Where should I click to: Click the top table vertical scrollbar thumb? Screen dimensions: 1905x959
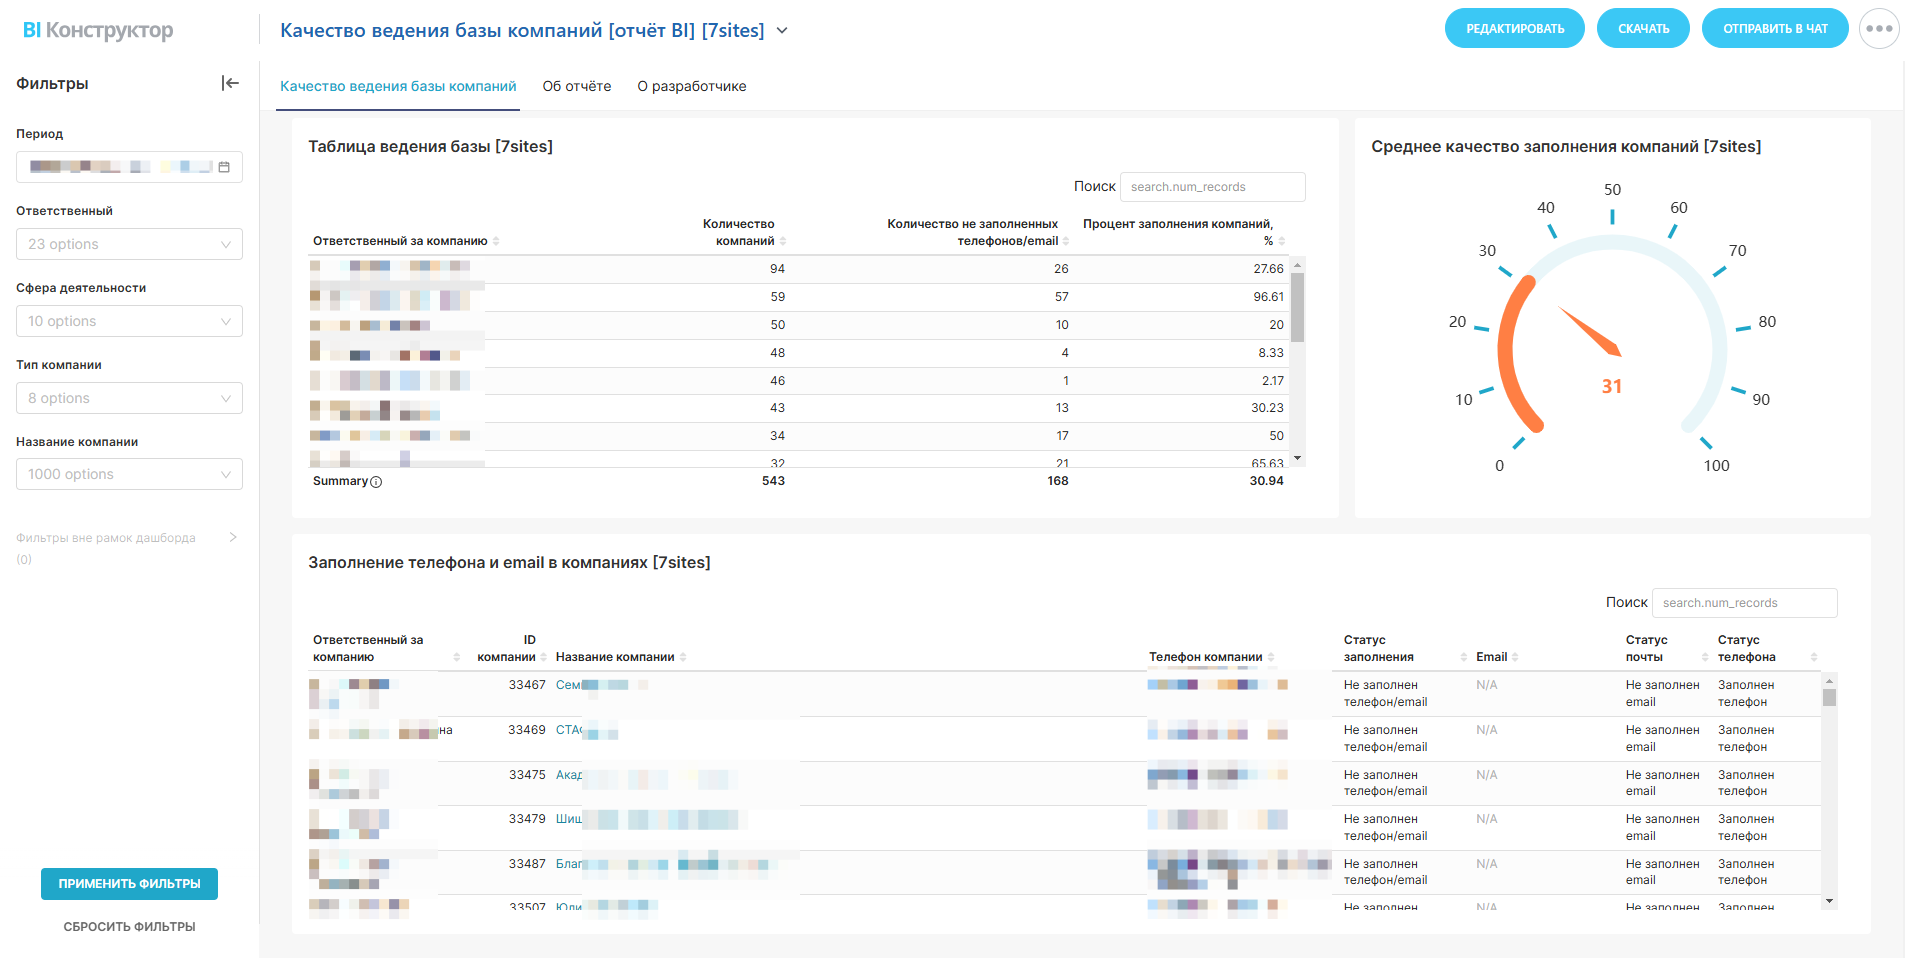[x=1297, y=307]
